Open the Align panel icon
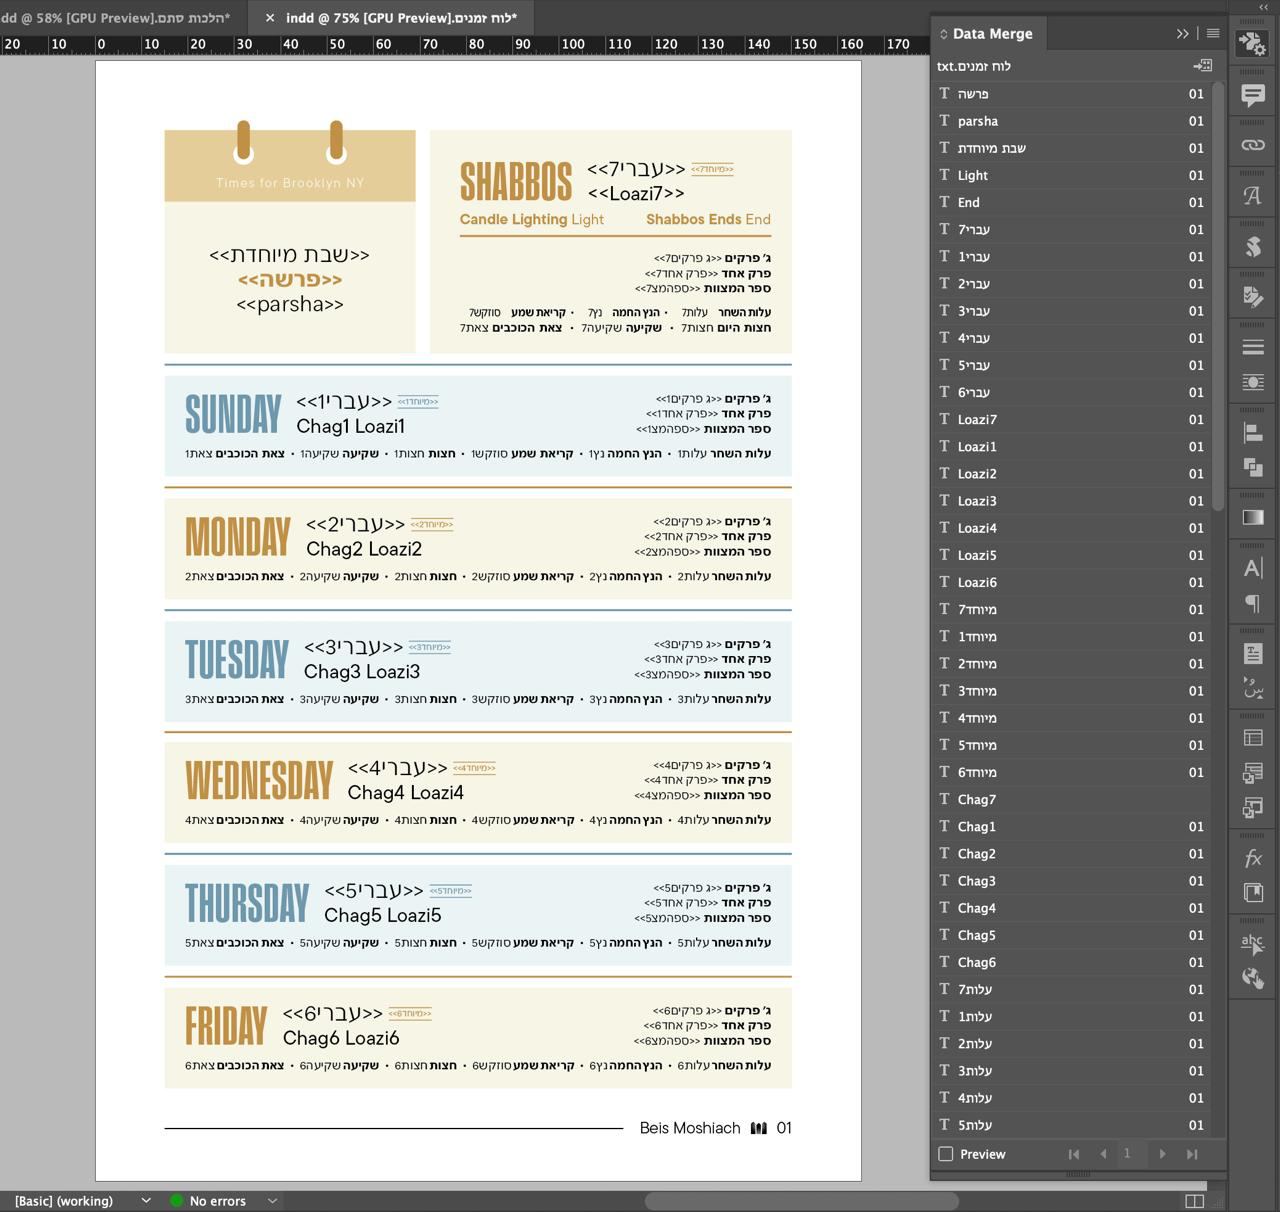1280x1212 pixels. tap(1252, 433)
